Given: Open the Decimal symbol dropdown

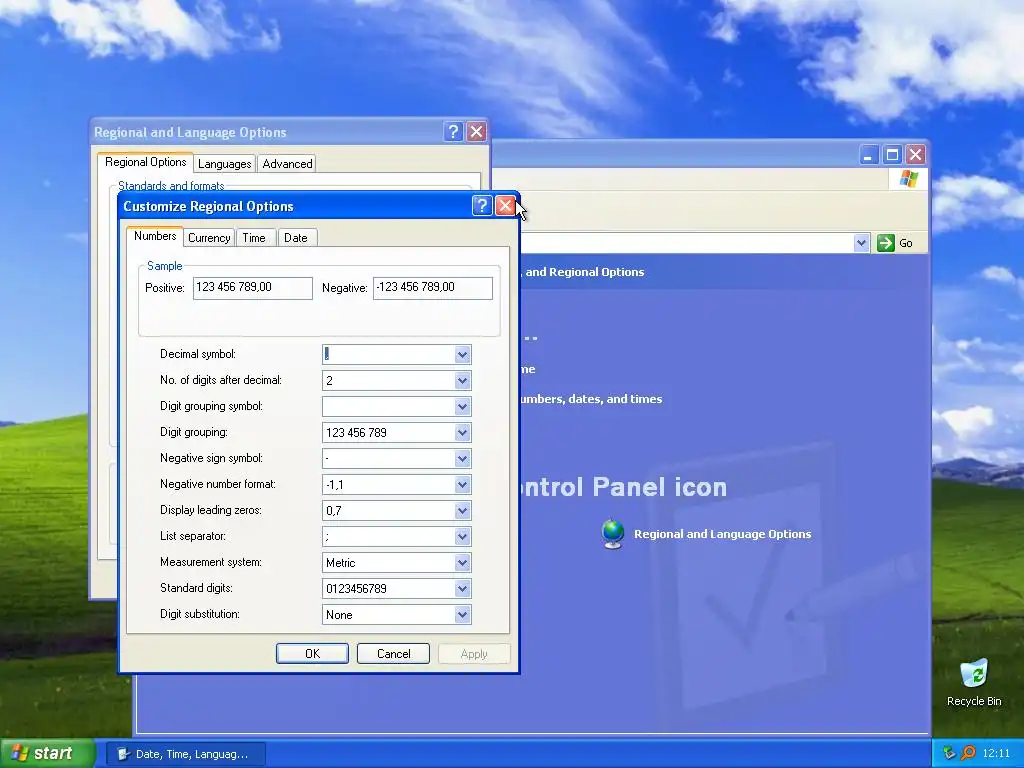Looking at the screenshot, I should [x=462, y=355].
